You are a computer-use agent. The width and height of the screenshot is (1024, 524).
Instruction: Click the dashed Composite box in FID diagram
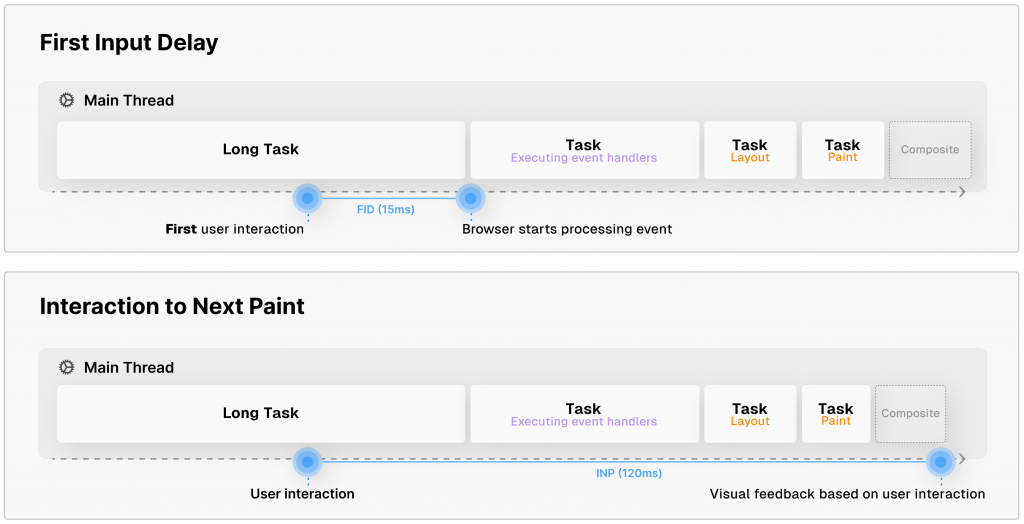click(x=930, y=150)
